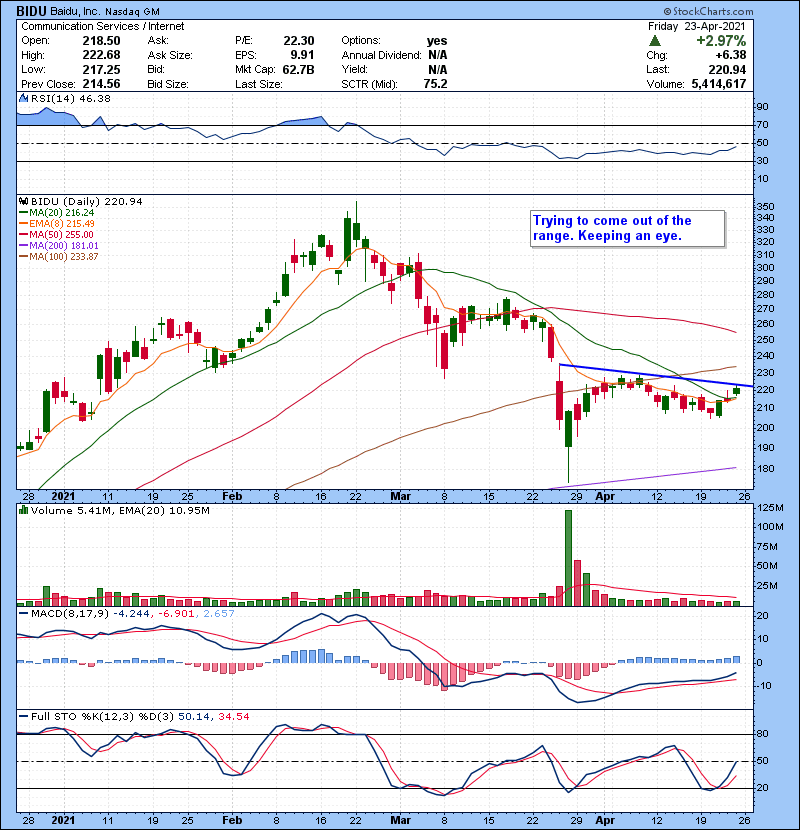800x830 pixels.
Task: Click the Yield N/A value
Action: (x=438, y=70)
